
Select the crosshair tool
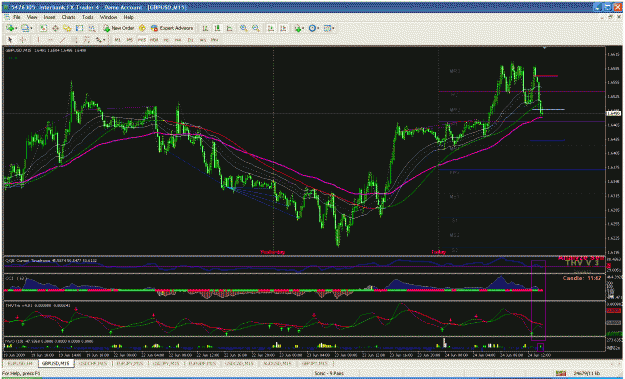pyautogui.click(x=22, y=40)
